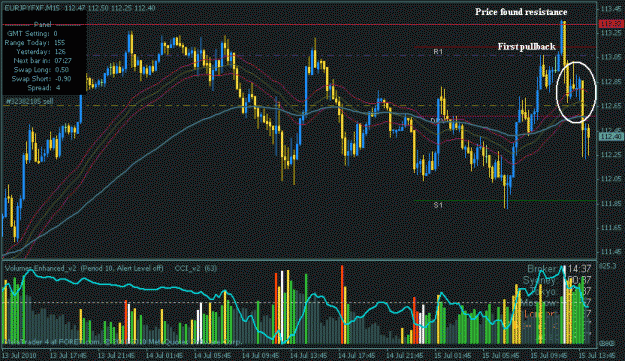Click the 113.25 price axis label

(612, 33)
